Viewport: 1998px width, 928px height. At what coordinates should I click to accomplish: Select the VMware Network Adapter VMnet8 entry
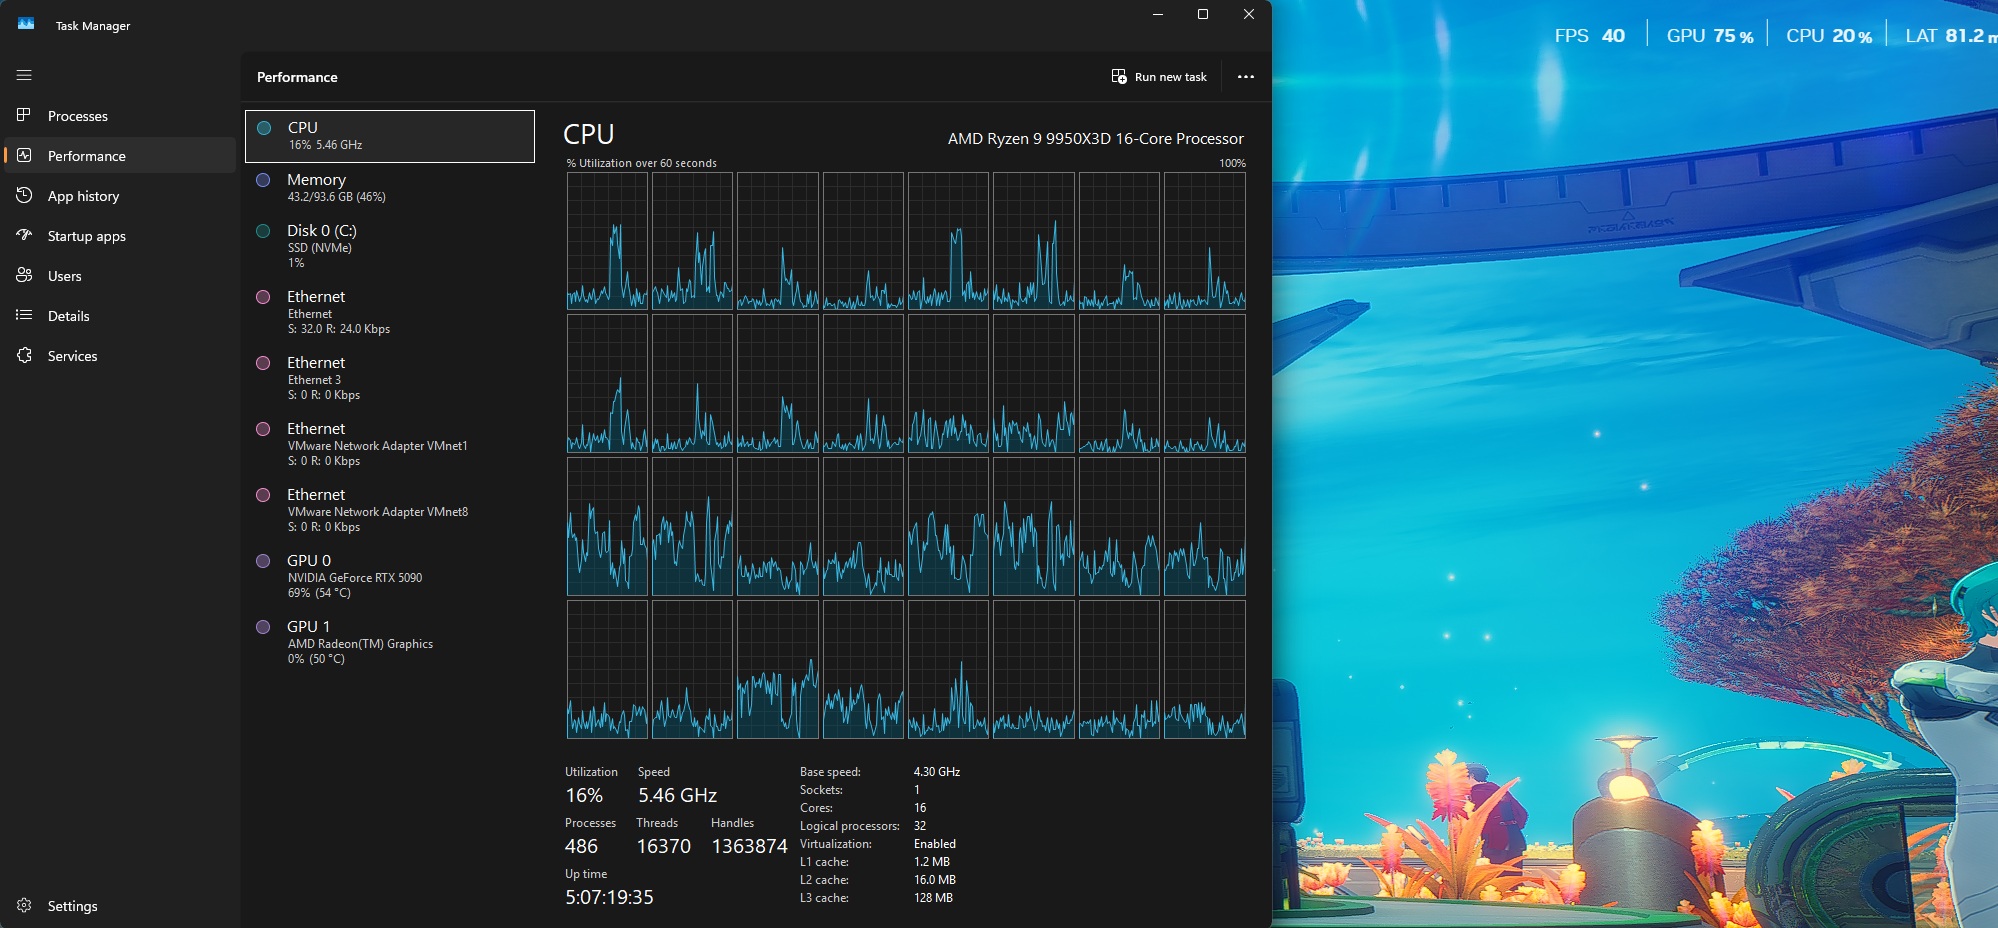click(x=390, y=510)
